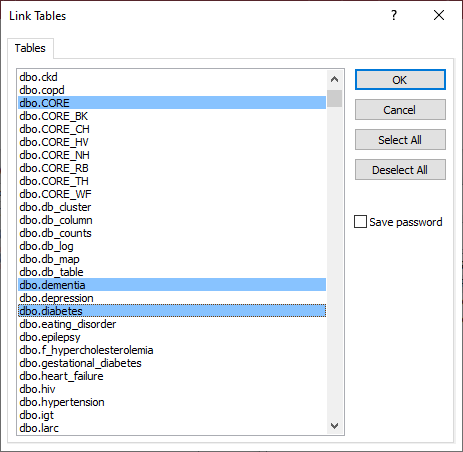This screenshot has height=452, width=463.
Task: Confirm selection with the OK button
Action: pos(400,80)
